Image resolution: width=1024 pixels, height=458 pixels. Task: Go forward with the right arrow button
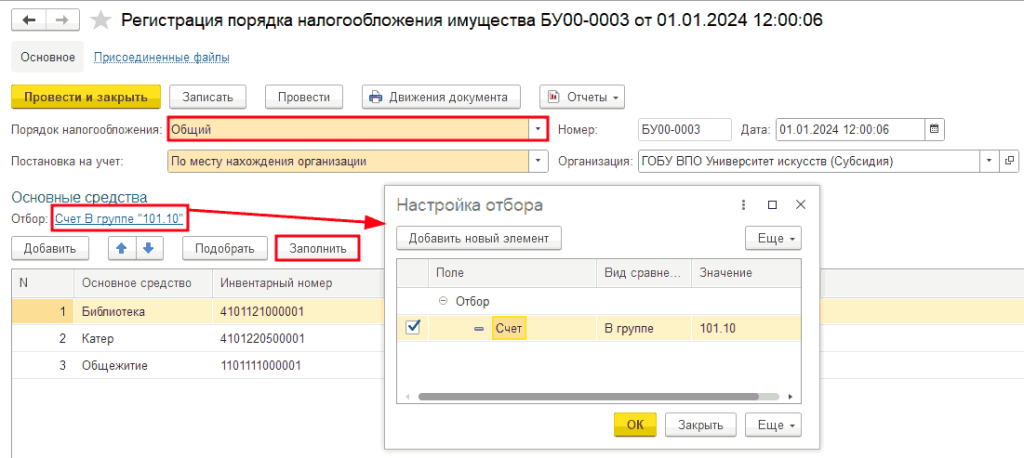[x=63, y=20]
